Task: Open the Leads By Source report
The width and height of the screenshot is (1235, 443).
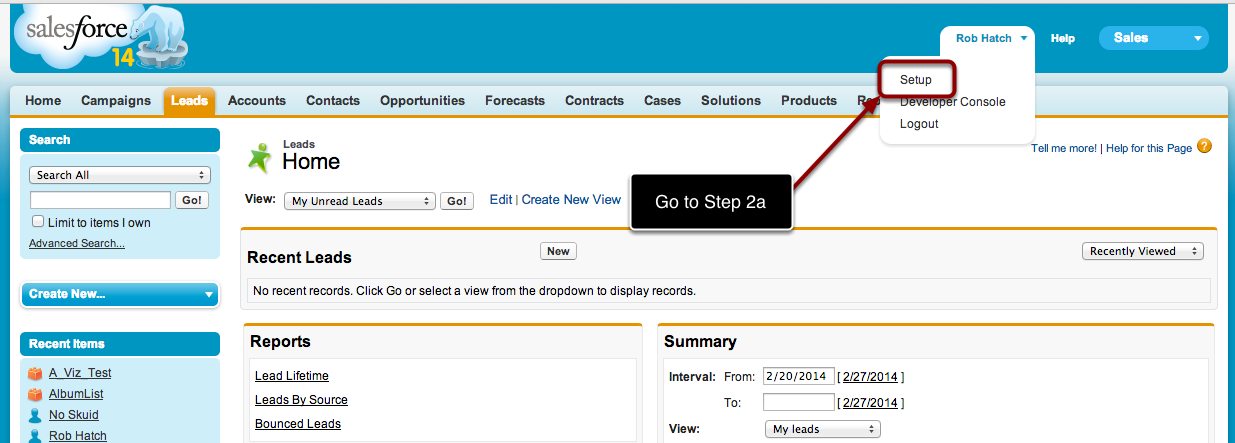Action: point(301,400)
